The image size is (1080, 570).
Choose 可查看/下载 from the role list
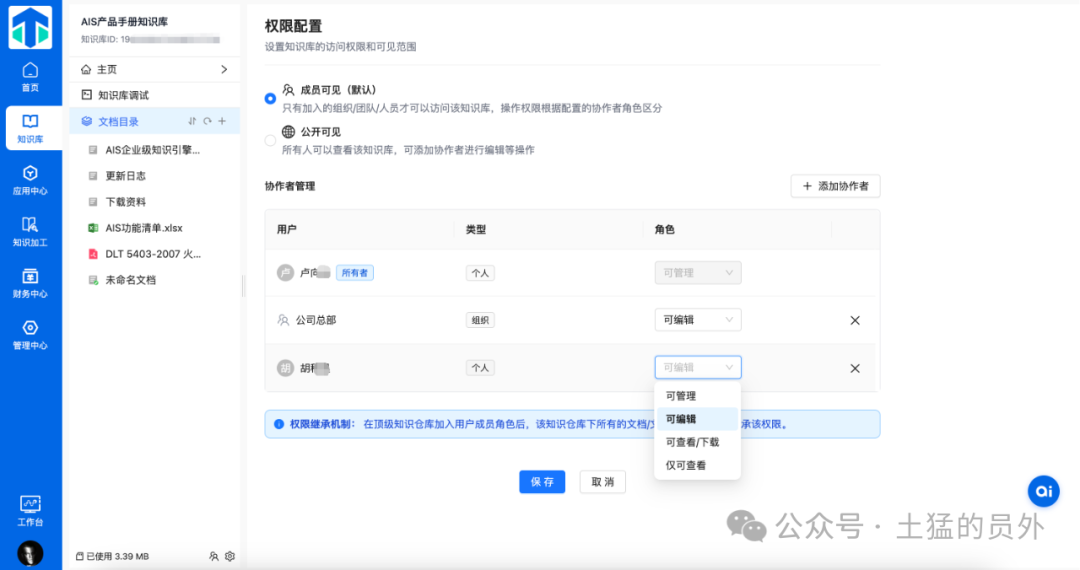[697, 442]
